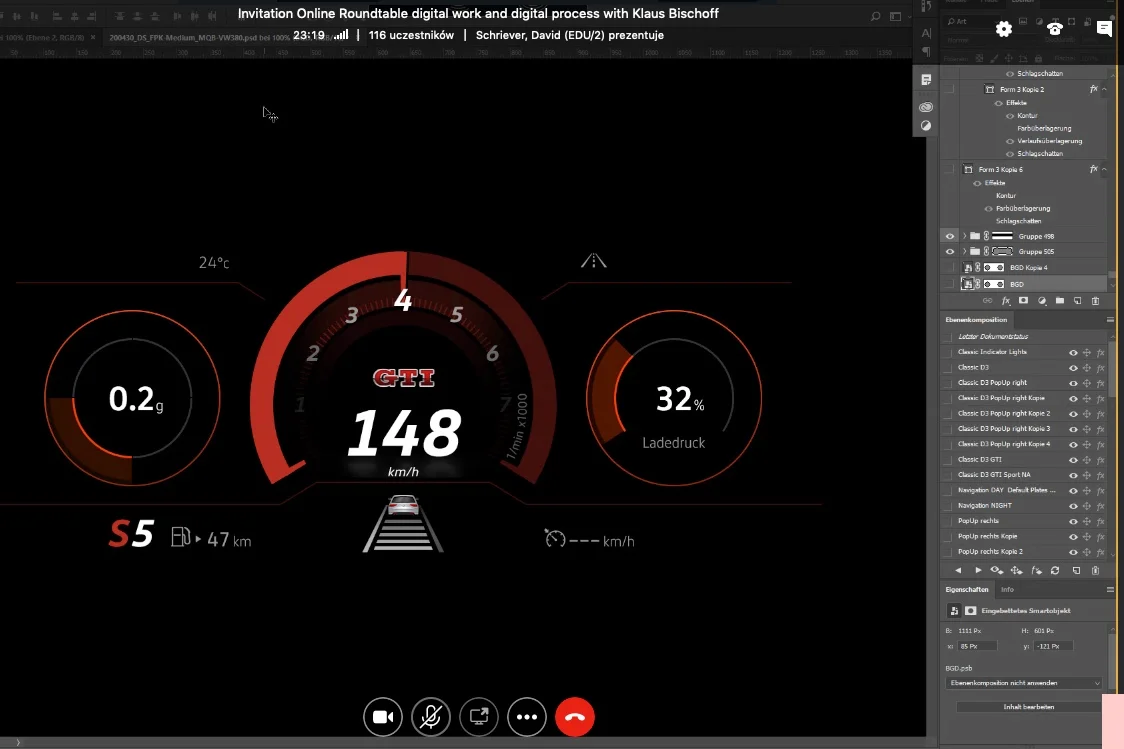Open the Ebenenkomposition panel menu
The height and width of the screenshot is (749, 1124).
[1110, 320]
